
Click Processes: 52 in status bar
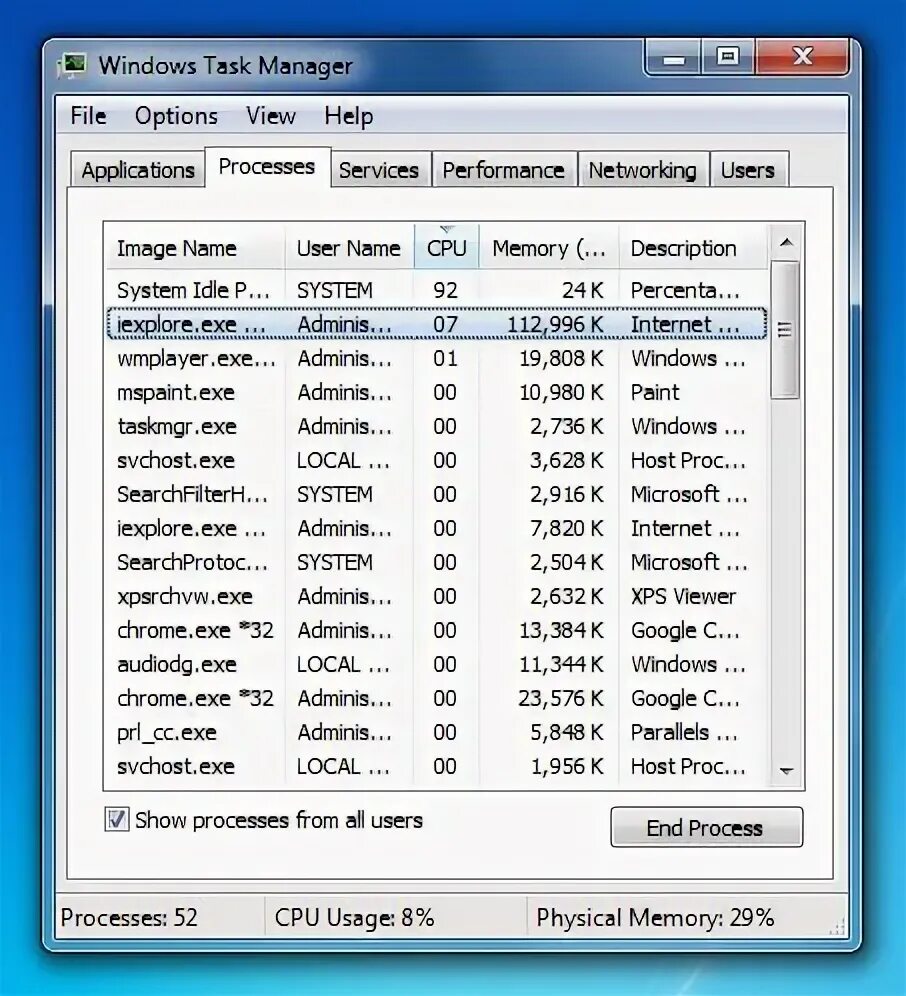[x=129, y=917]
